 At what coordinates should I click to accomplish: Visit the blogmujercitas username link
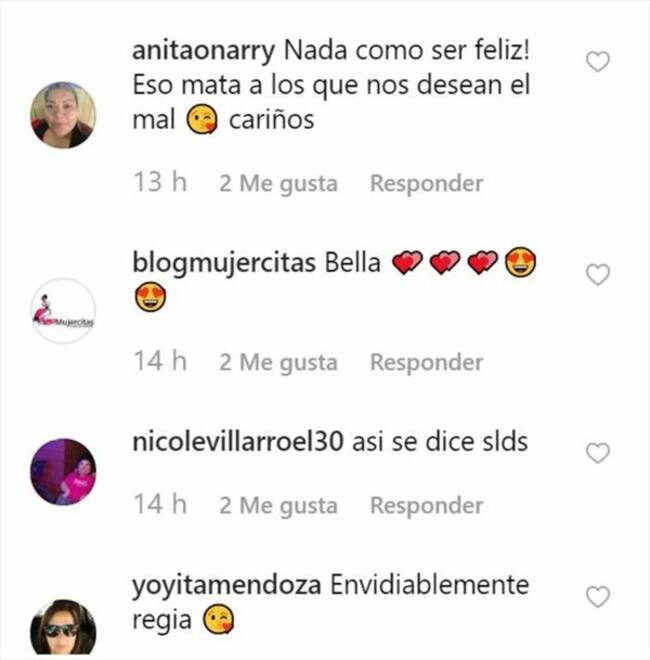[x=224, y=264]
